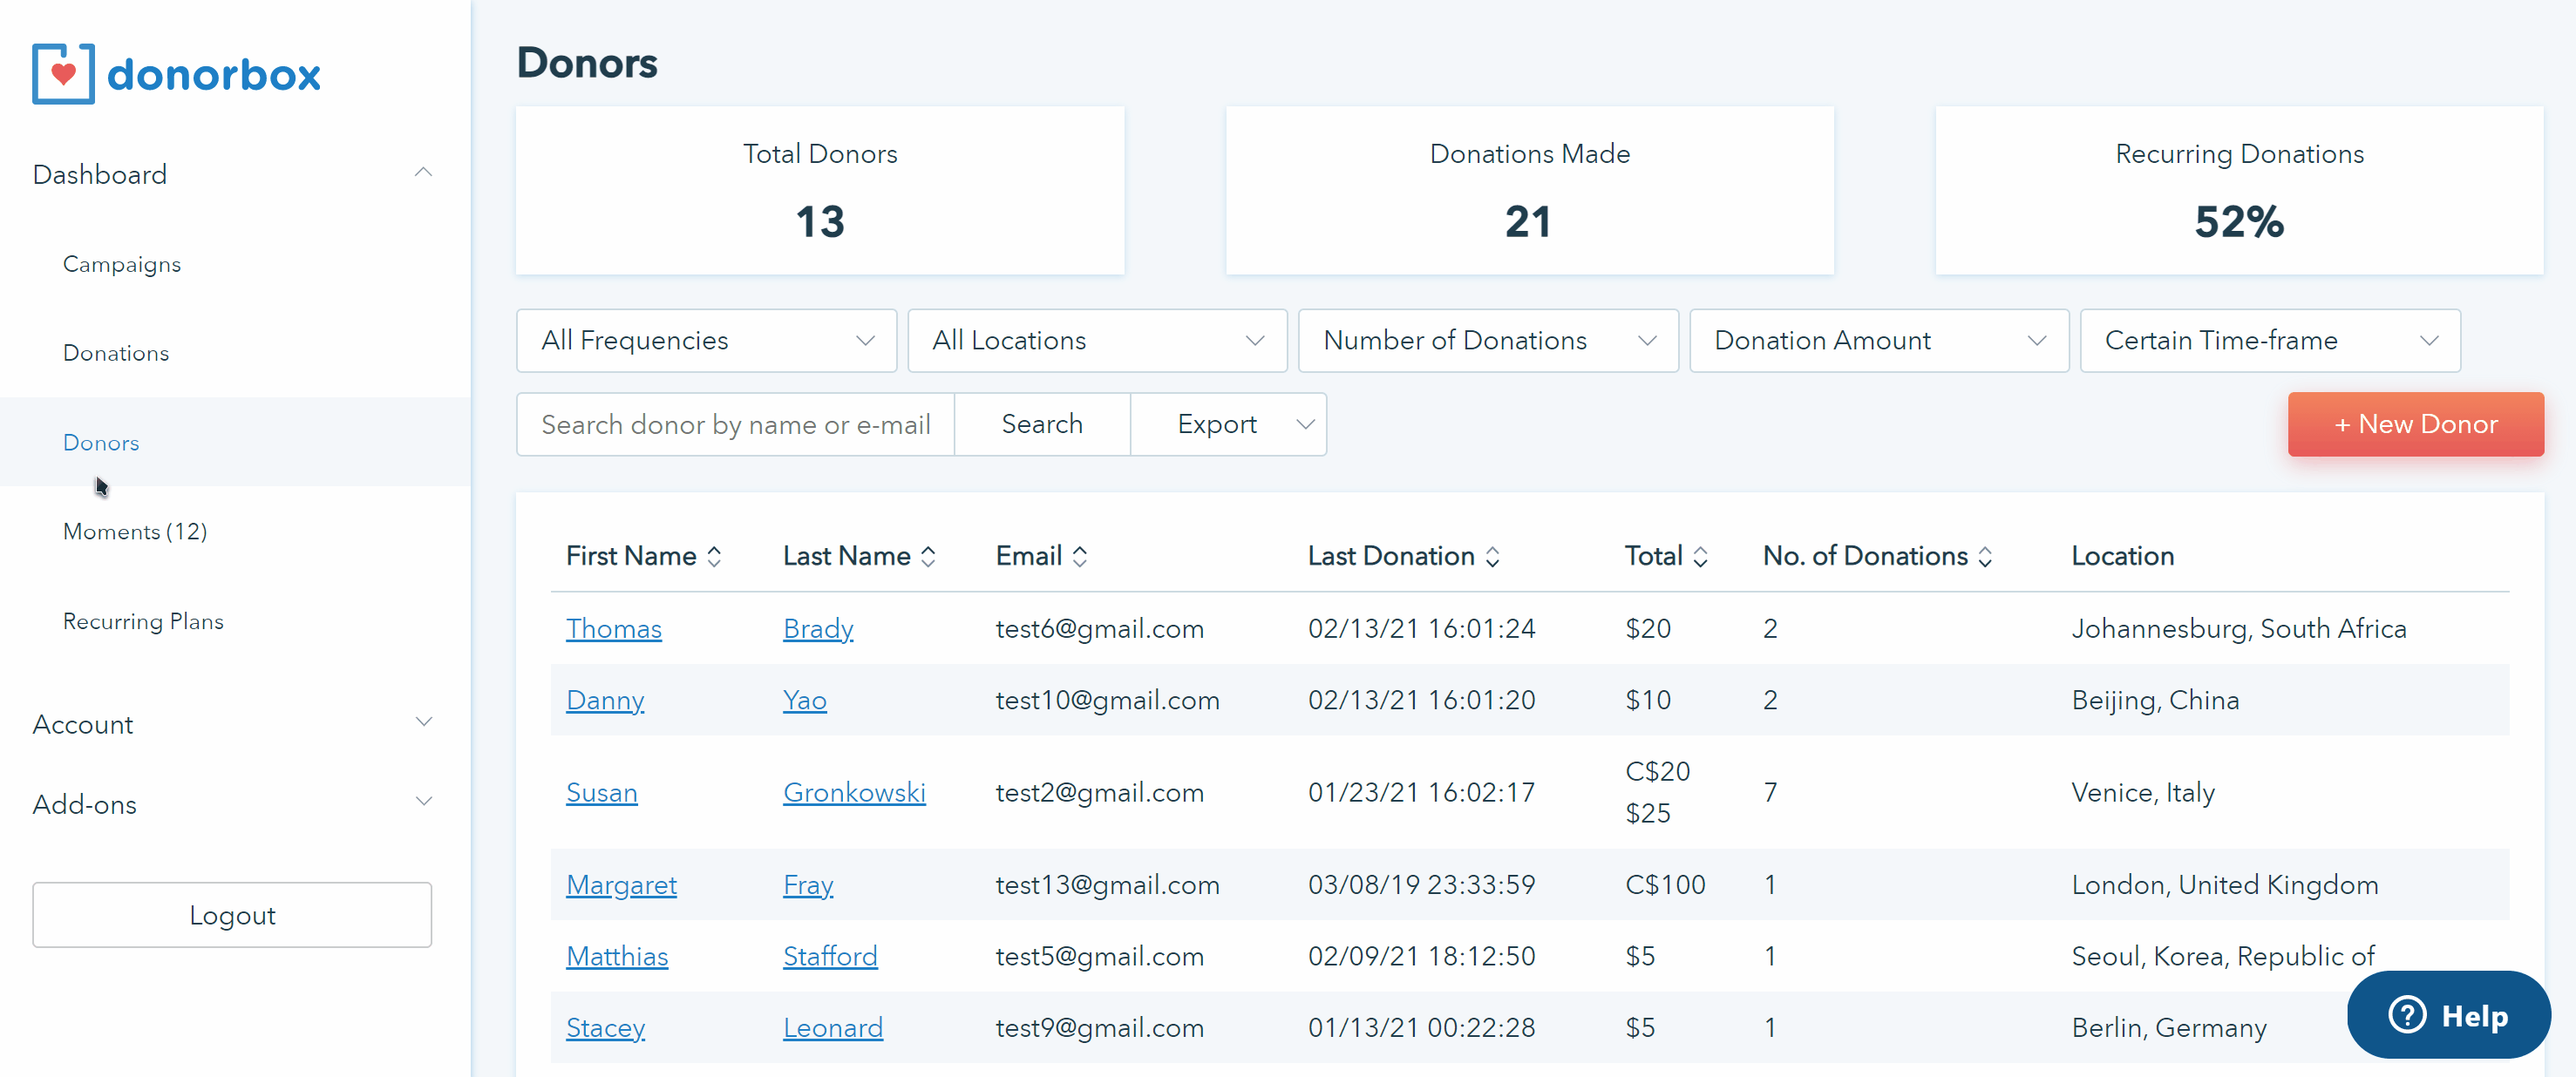The image size is (2576, 1077).
Task: Sort by Last Name column arrows
Action: click(x=928, y=557)
